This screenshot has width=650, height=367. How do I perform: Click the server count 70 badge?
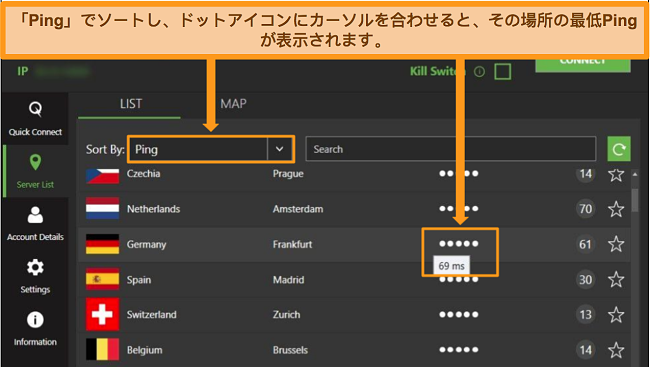585,209
